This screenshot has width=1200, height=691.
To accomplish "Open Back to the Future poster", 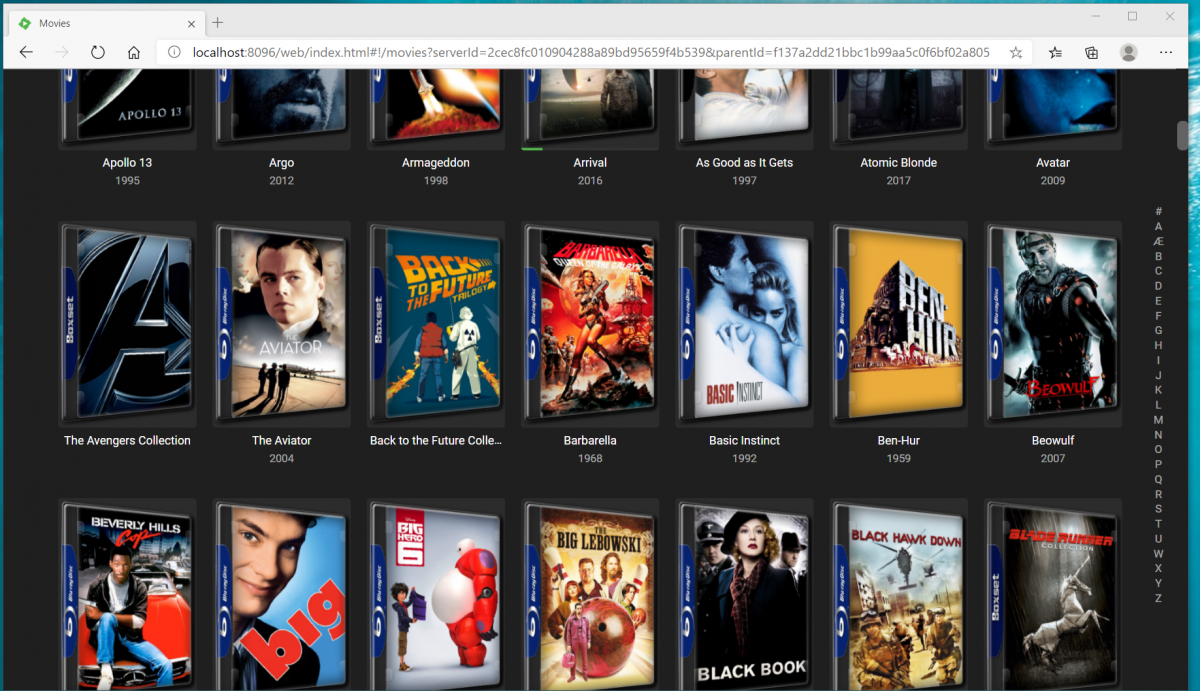I will coord(436,324).
